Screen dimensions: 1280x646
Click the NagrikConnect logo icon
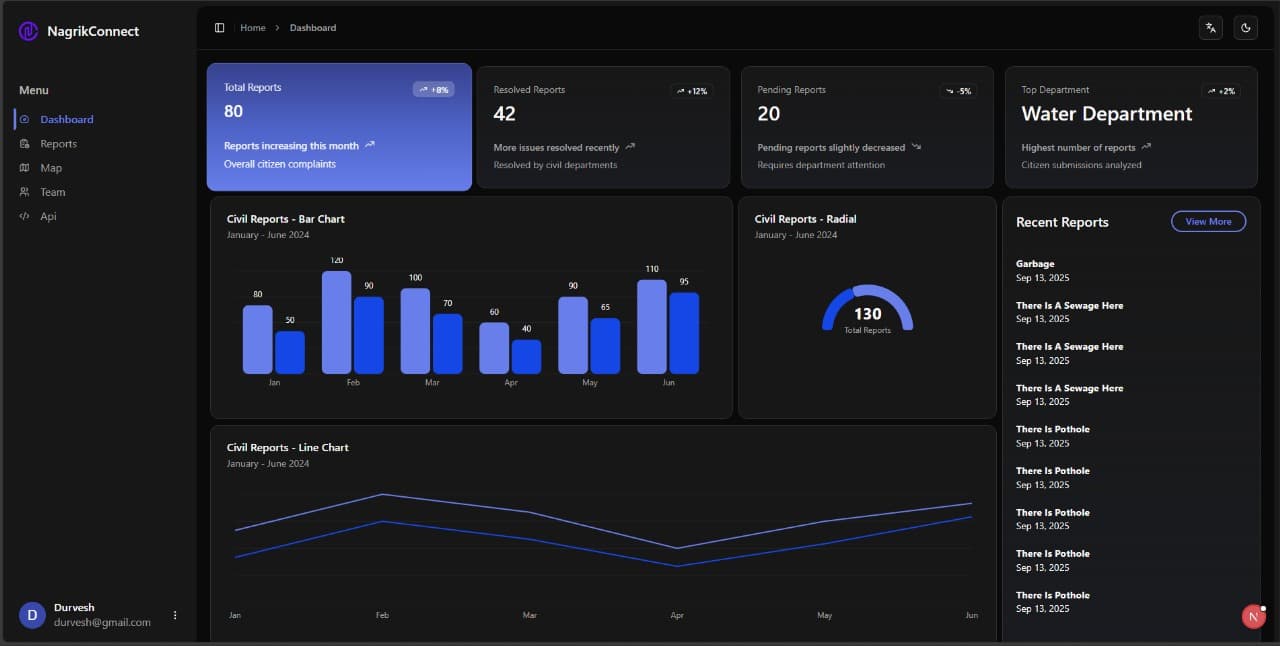coord(28,32)
